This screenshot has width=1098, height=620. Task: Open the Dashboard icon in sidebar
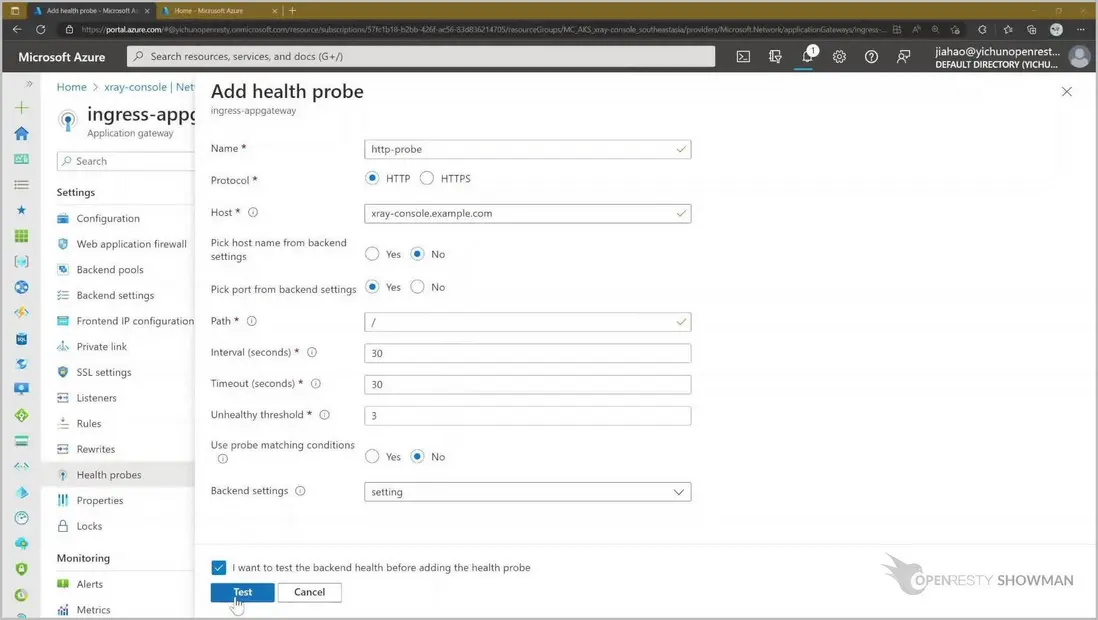pos(22,159)
